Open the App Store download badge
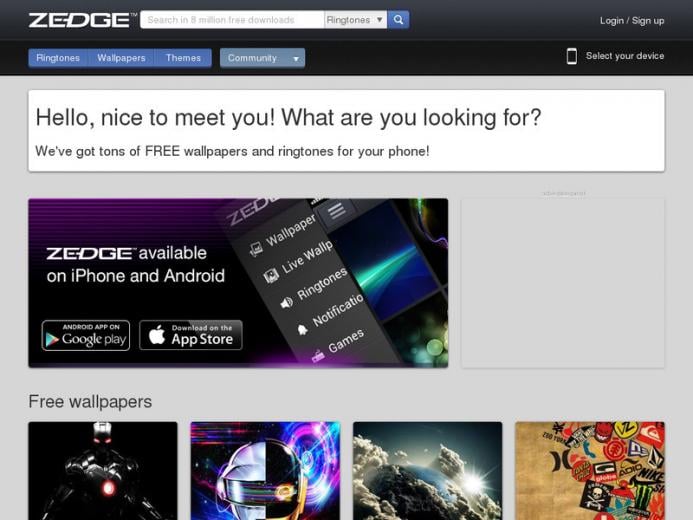693x520 pixels. click(x=191, y=335)
